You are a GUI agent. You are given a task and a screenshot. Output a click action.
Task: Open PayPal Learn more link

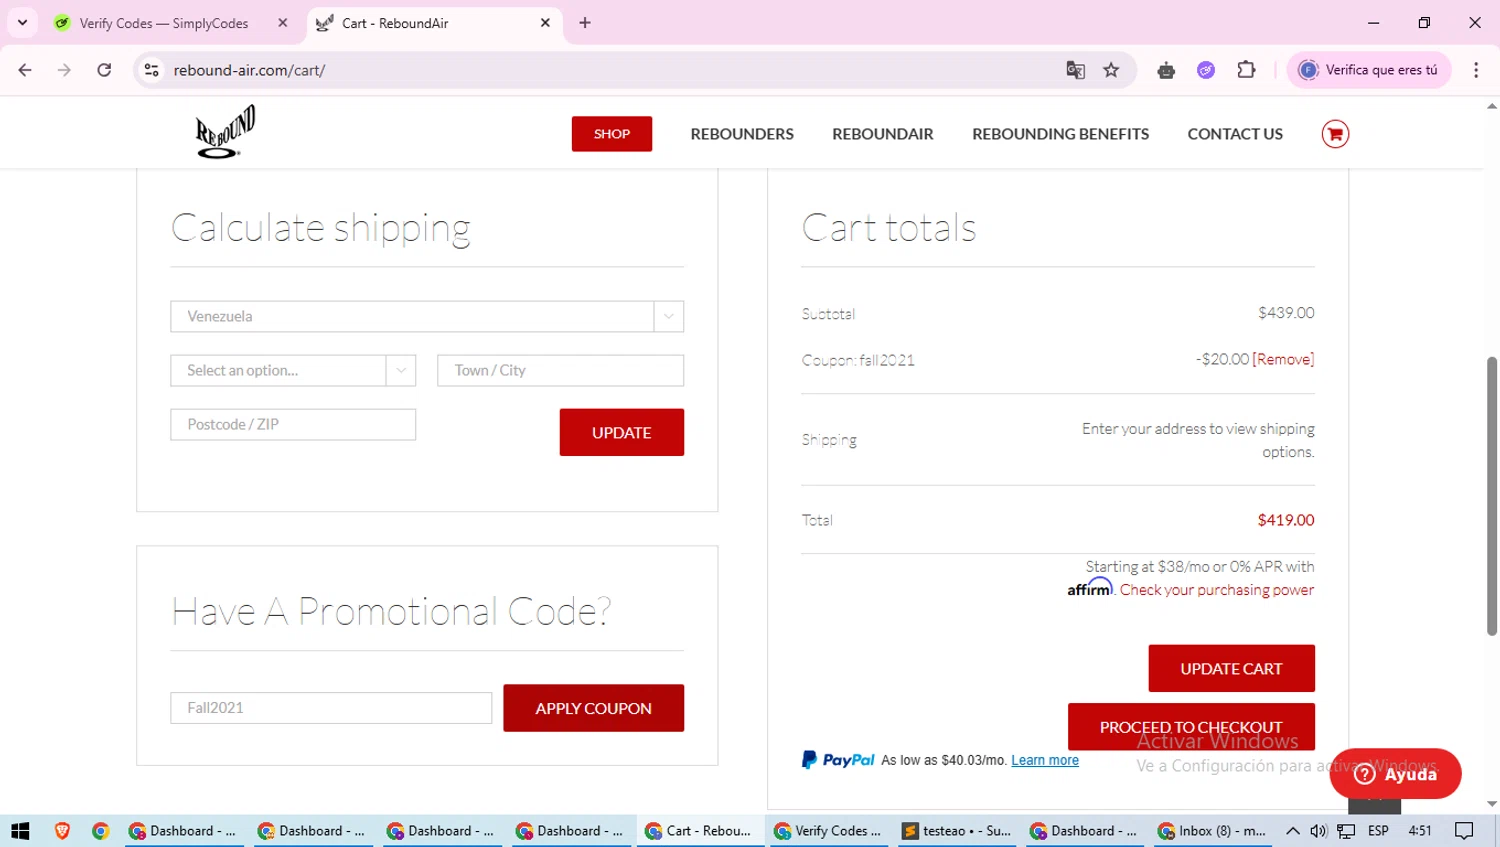click(x=1045, y=760)
